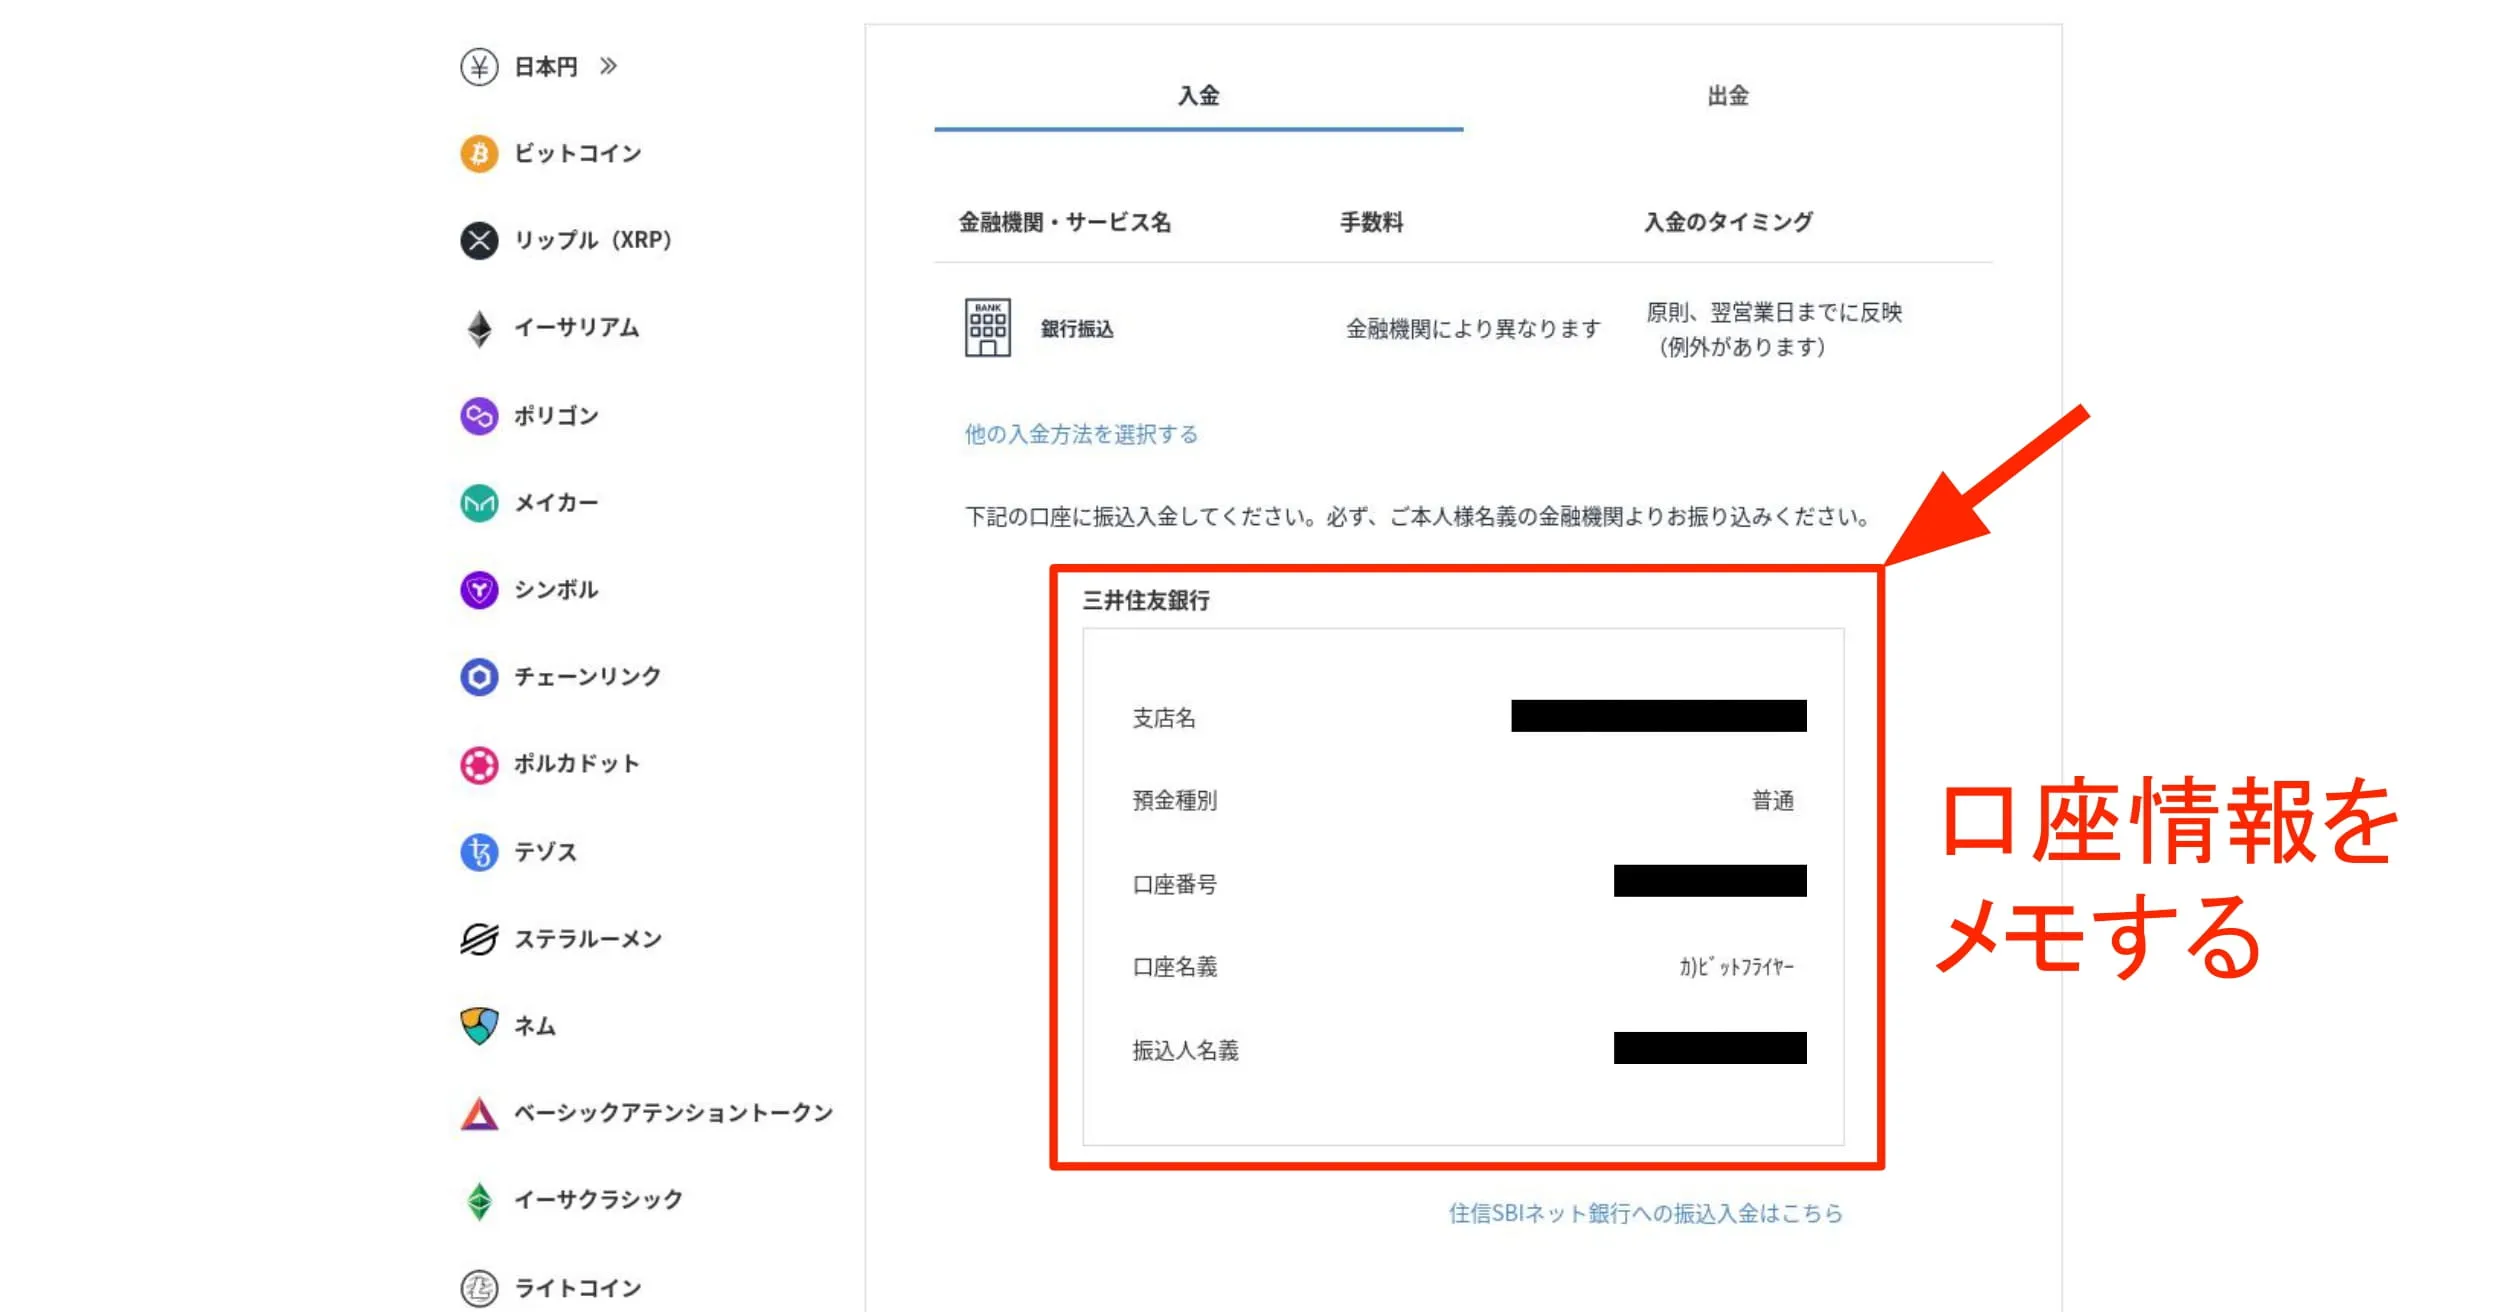
Task: Select the Bitcoin icon in the sidebar
Action: click(480, 152)
